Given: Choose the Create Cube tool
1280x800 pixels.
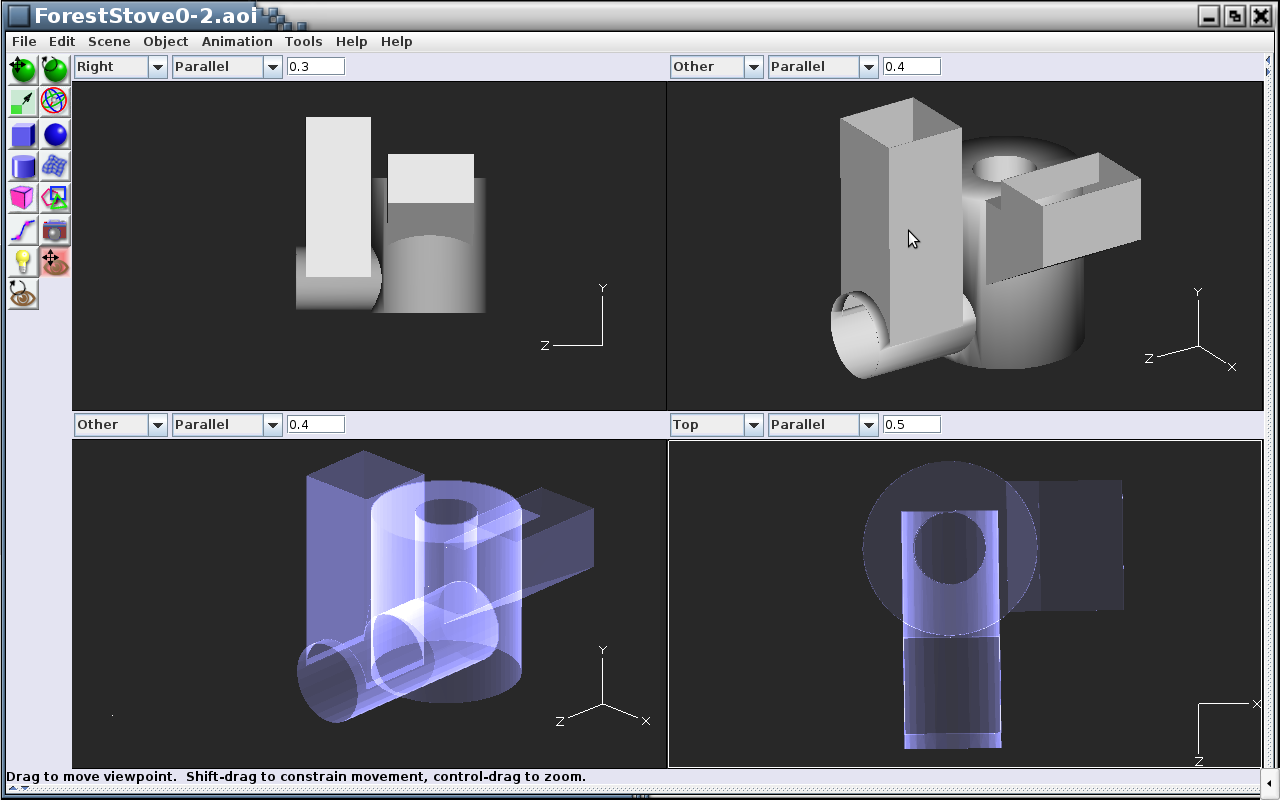Looking at the screenshot, I should pyautogui.click(x=23, y=134).
